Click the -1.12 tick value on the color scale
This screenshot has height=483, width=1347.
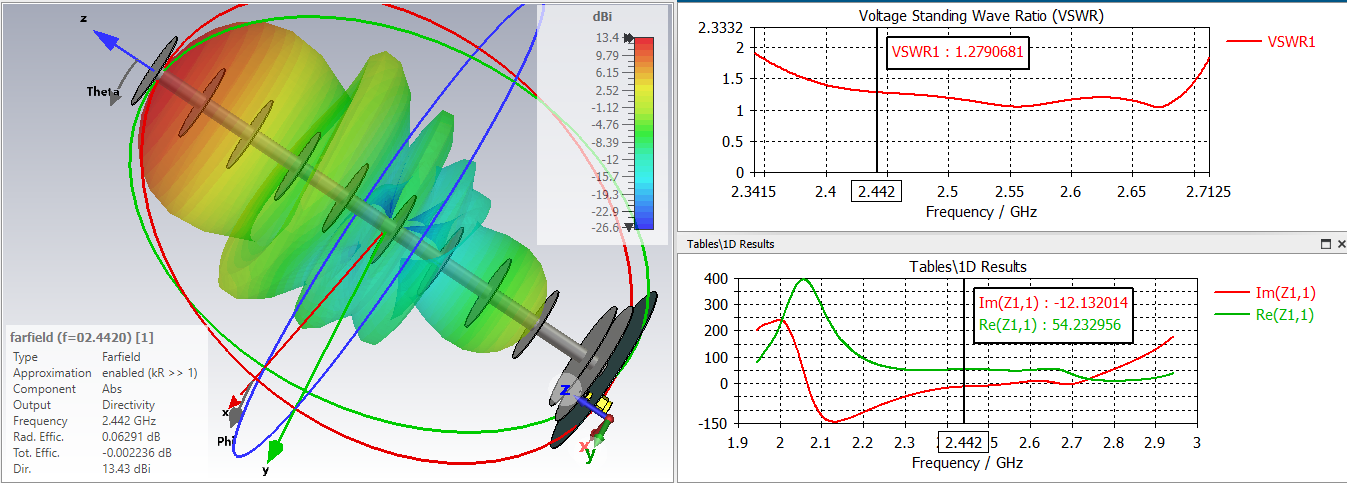coord(606,107)
